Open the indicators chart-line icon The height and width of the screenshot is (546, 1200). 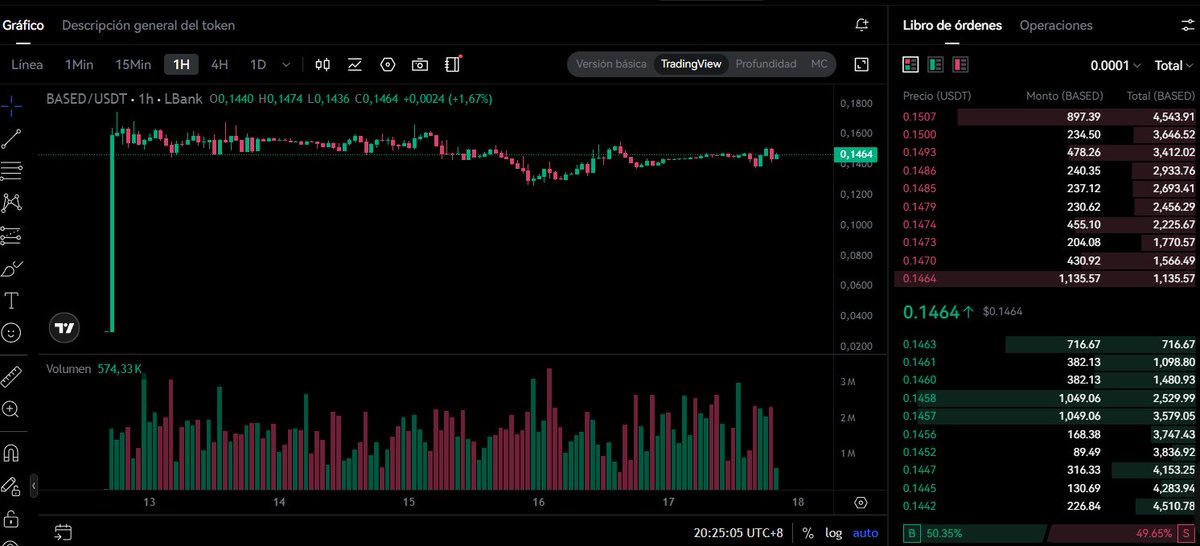click(355, 64)
